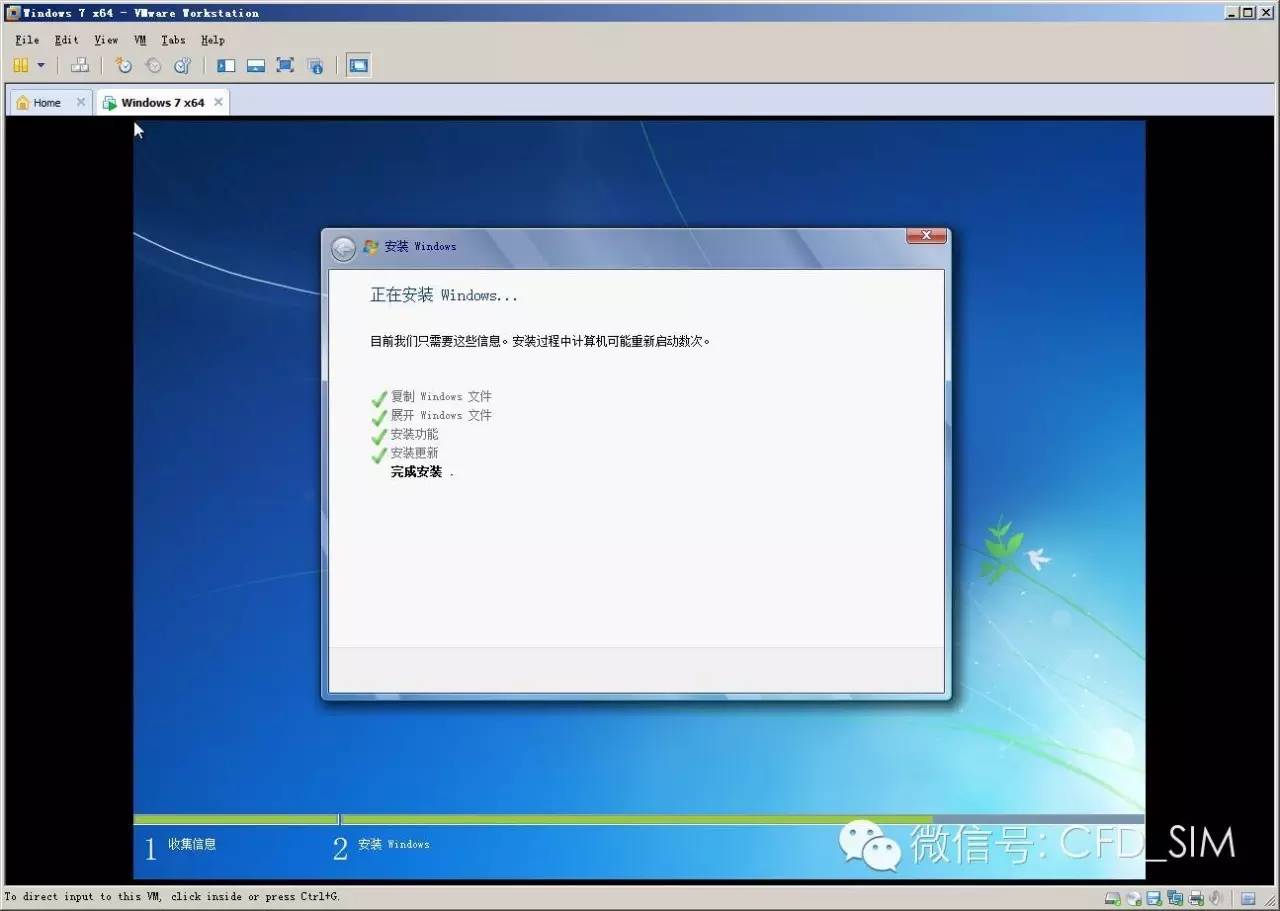Click the Send Ctrl+Alt+Del toolbar icon
Viewport: 1280px width, 911px height.
(x=80, y=66)
